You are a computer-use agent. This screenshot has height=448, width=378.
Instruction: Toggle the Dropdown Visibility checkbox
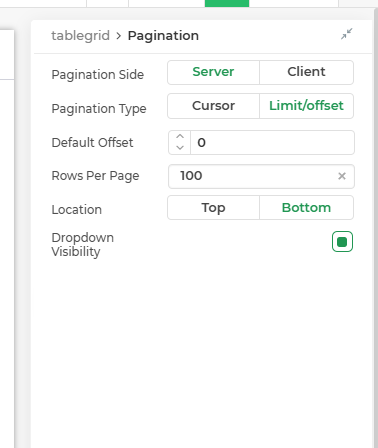pos(342,242)
